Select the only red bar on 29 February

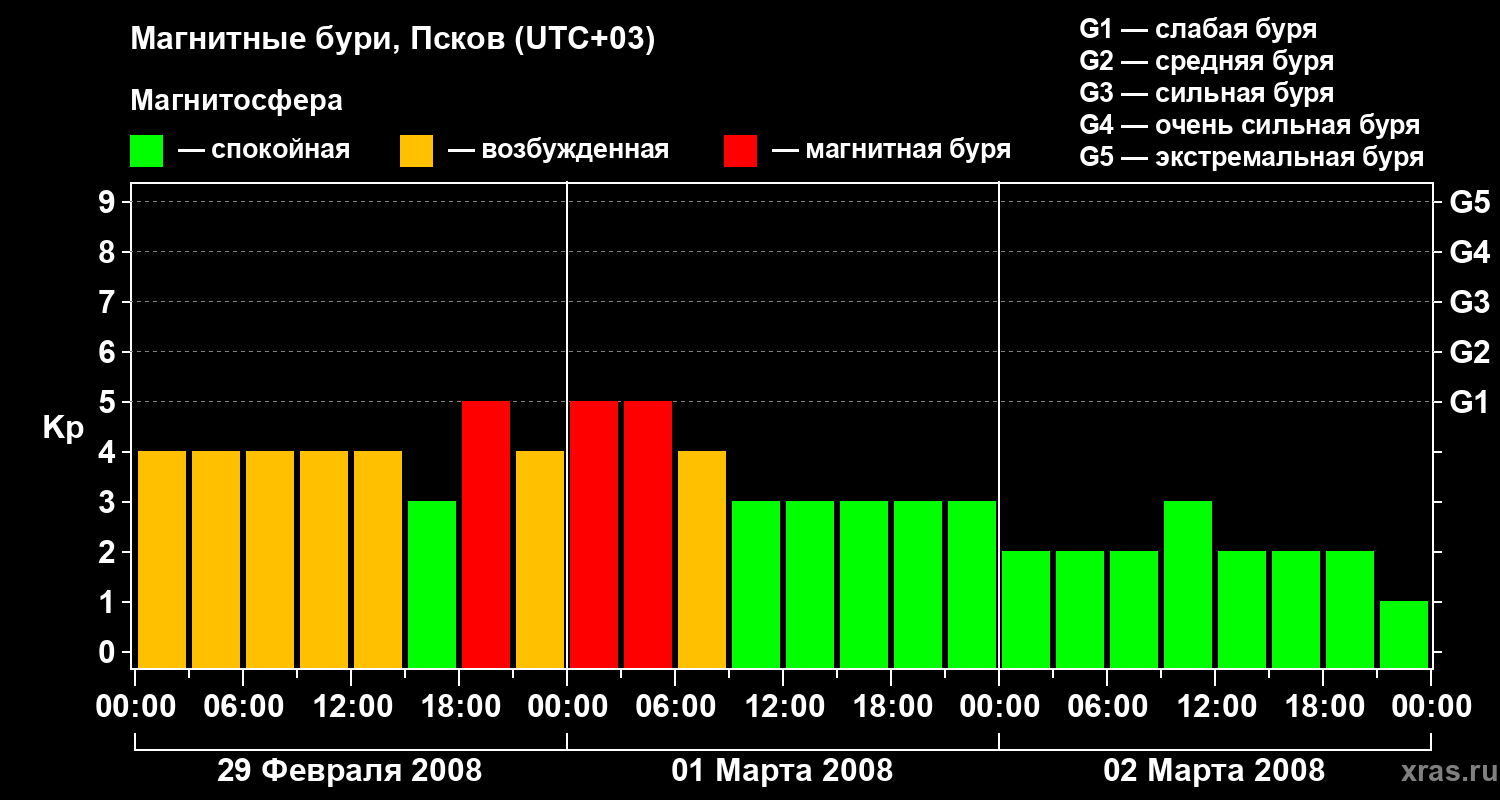(x=486, y=535)
